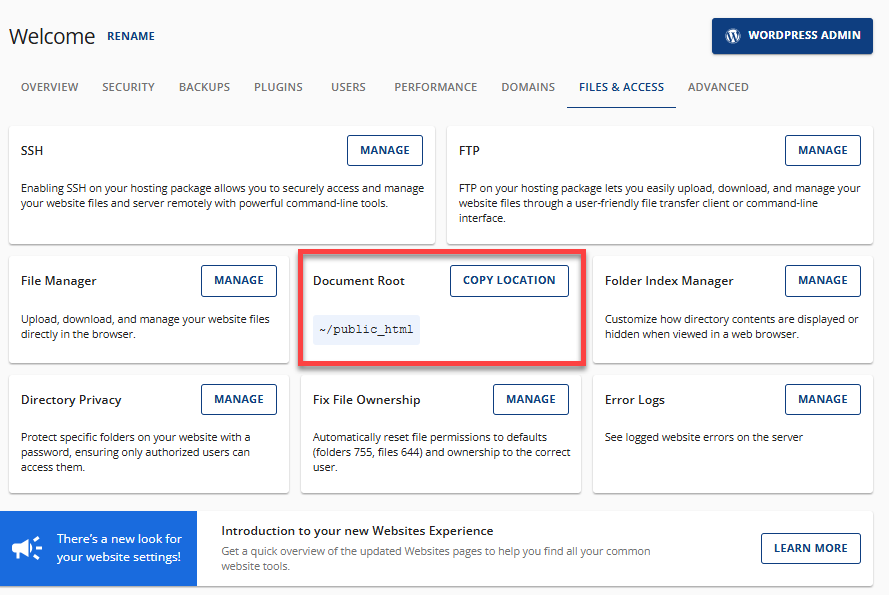
Task: Select the Plugins tab
Action: [278, 87]
